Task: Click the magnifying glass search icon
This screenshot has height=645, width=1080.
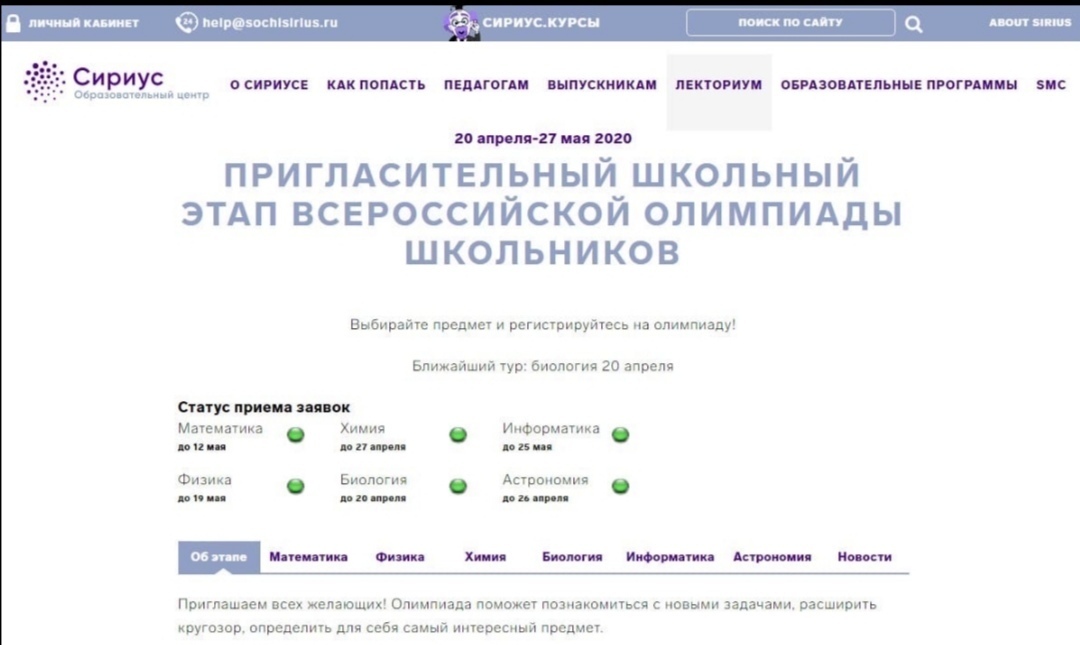Action: (x=914, y=24)
